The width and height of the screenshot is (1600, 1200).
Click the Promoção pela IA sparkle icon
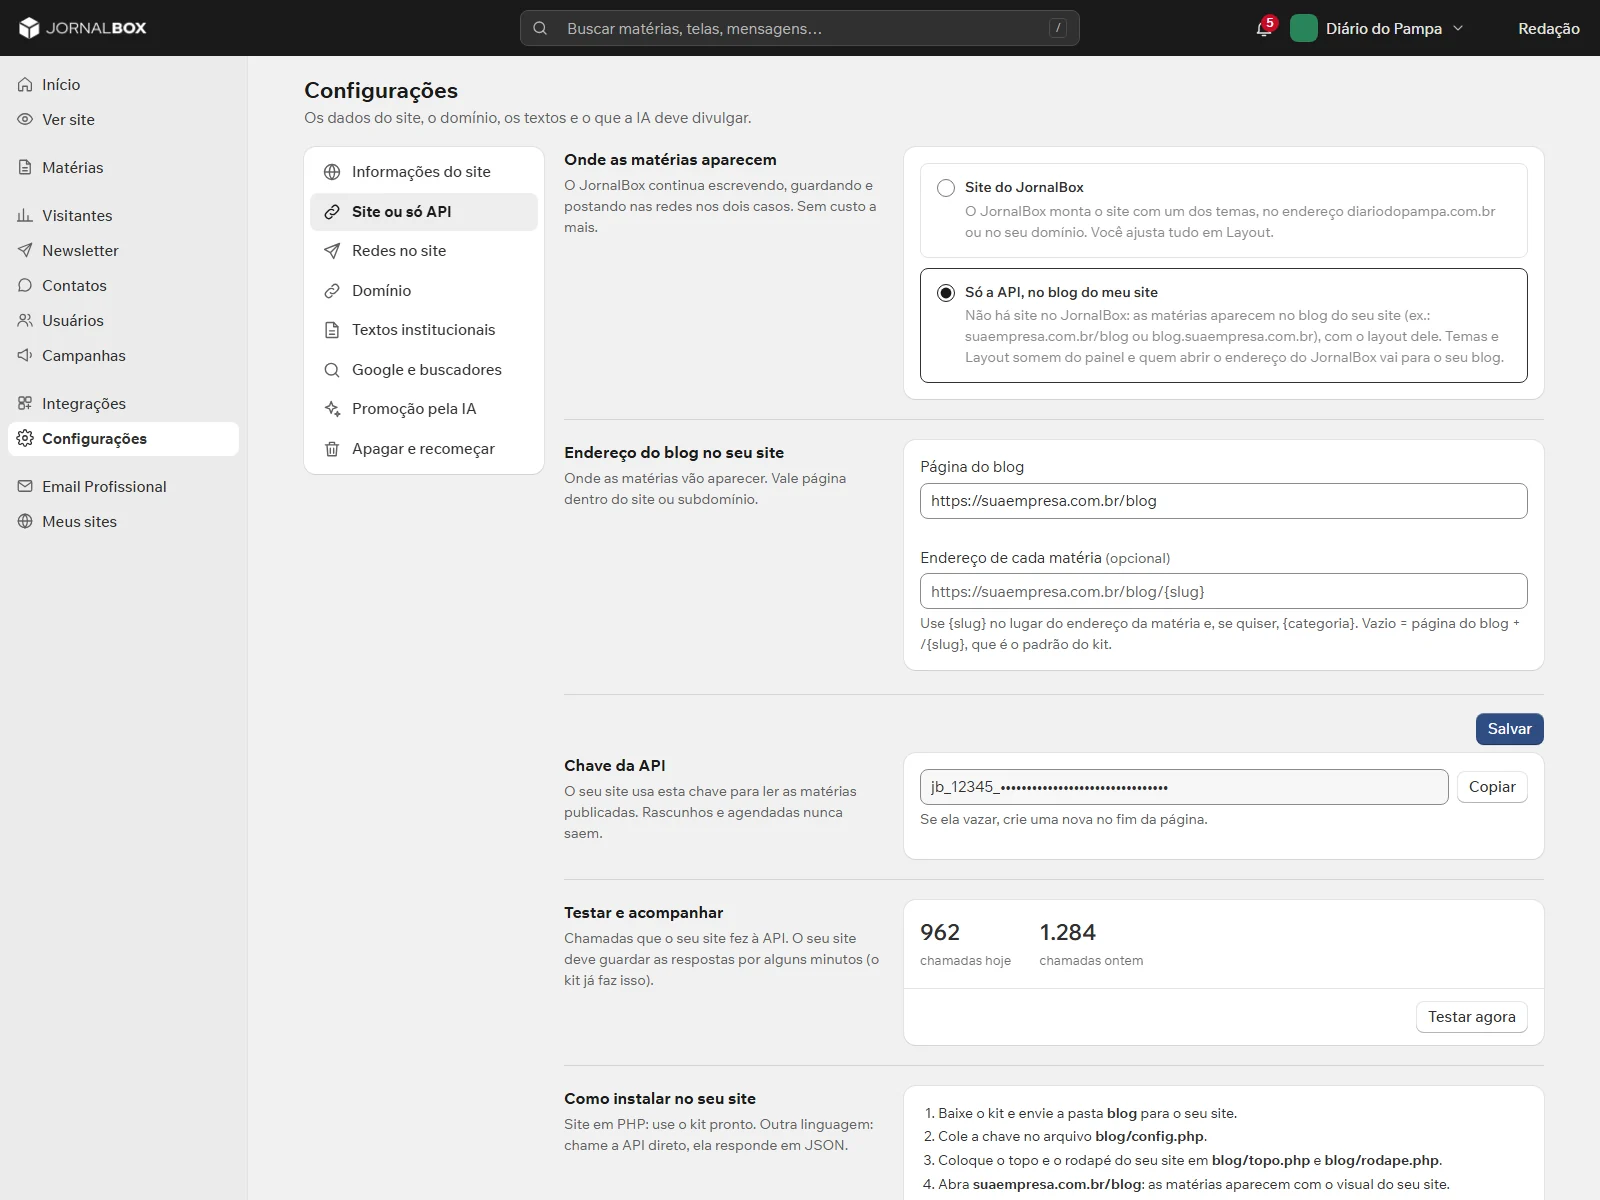[332, 409]
